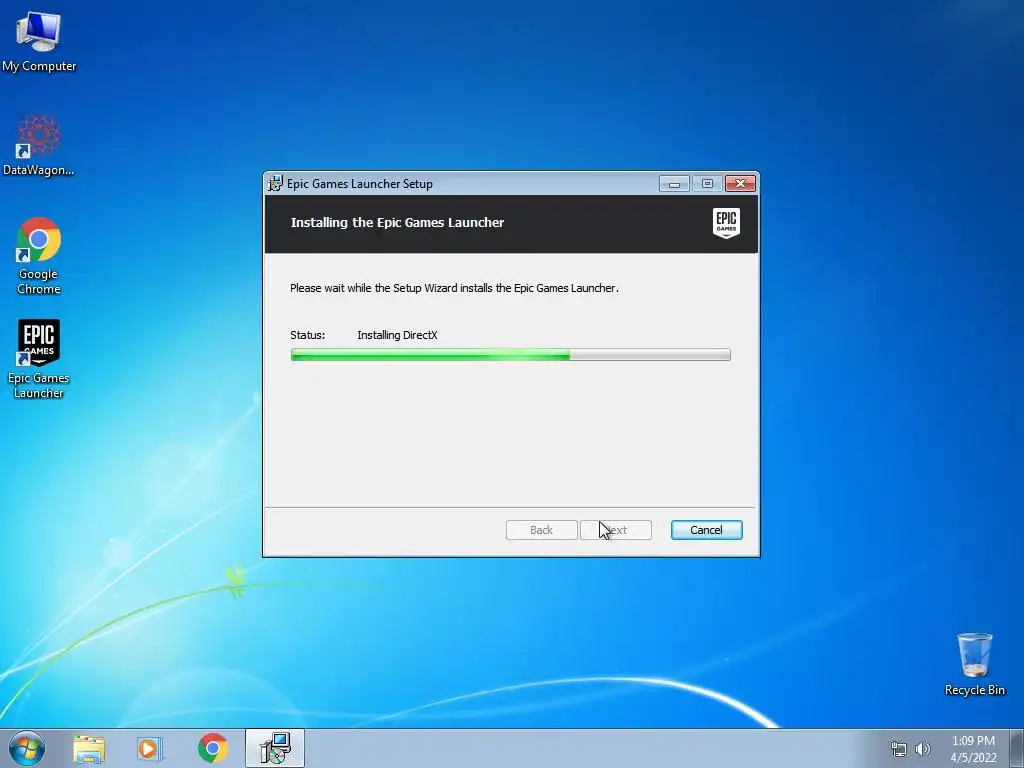Launch Windows Media Player from taskbar

click(150, 749)
